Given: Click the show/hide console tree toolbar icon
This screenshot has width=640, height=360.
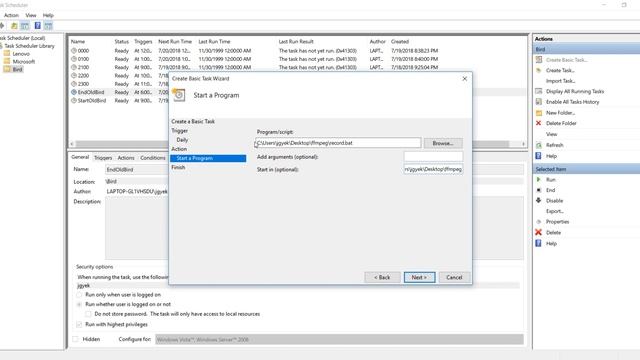Looking at the screenshot, I should [25, 26].
